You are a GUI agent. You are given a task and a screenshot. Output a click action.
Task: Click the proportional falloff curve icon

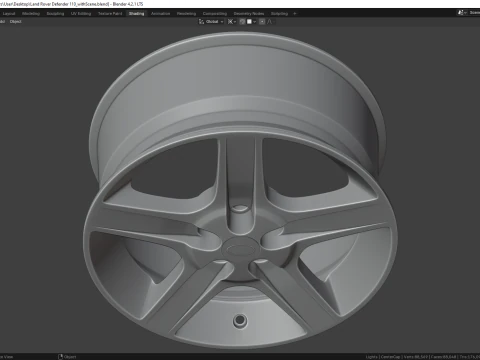[270, 22]
